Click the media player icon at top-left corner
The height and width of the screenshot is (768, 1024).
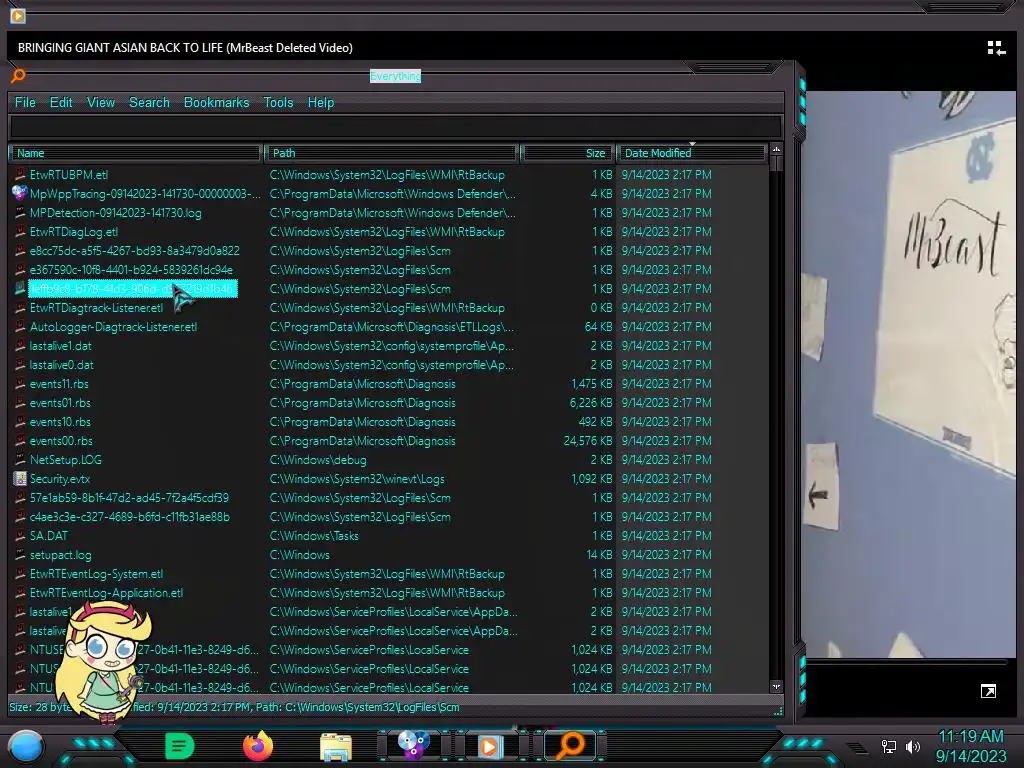click(18, 15)
